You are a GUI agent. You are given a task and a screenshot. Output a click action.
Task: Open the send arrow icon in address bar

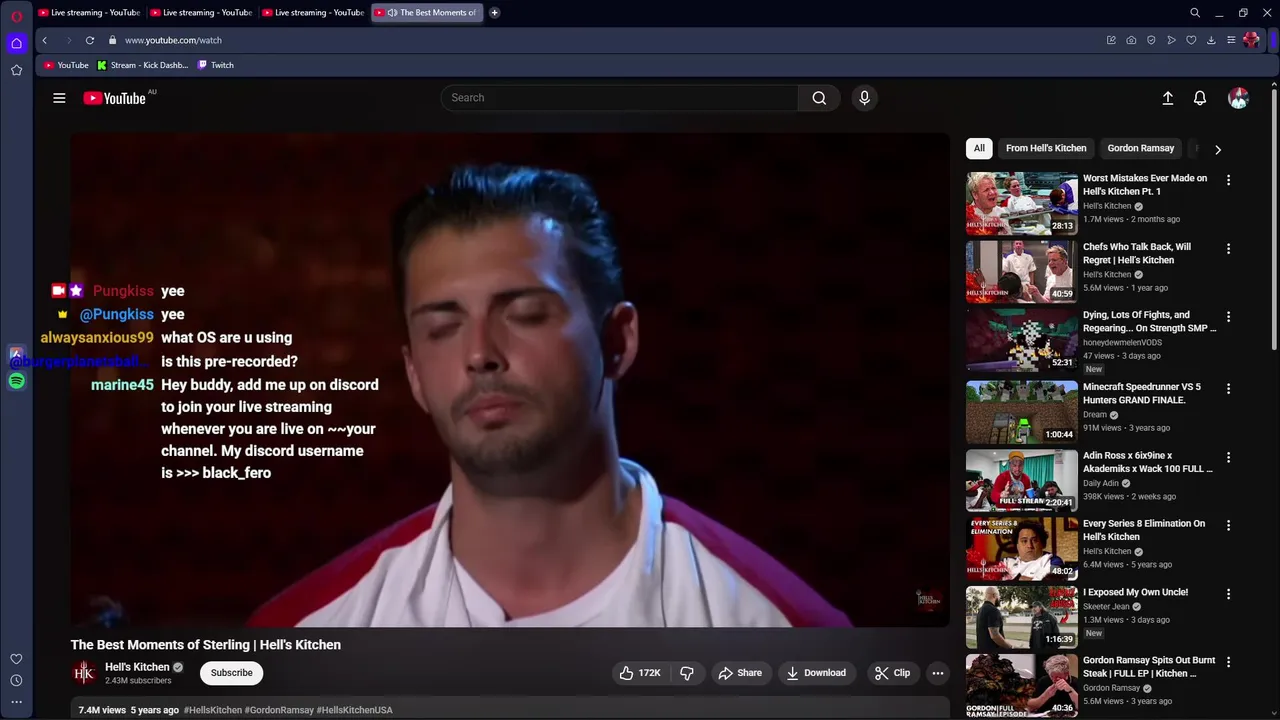coord(1171,40)
